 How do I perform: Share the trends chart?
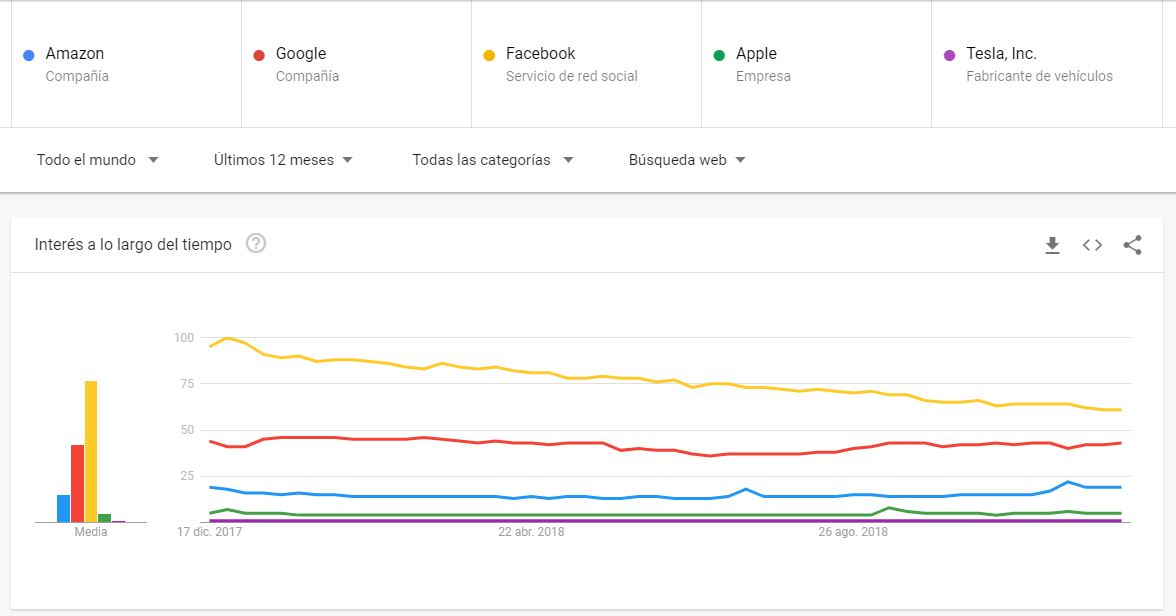coord(1132,244)
